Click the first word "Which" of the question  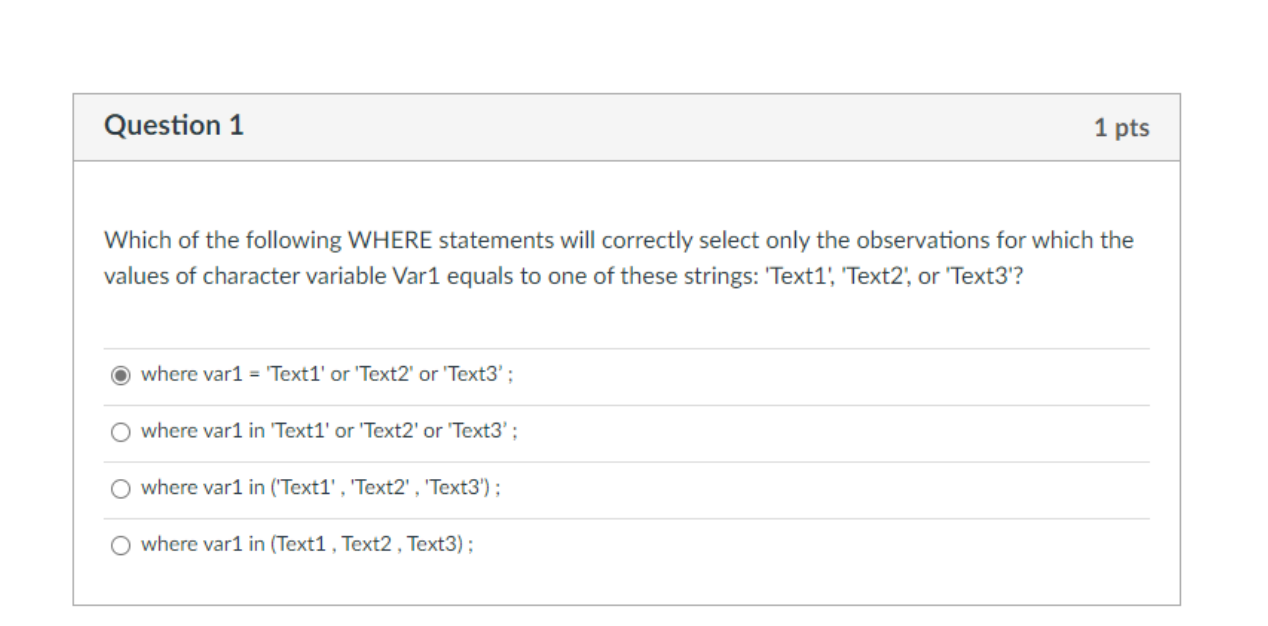click(x=131, y=240)
